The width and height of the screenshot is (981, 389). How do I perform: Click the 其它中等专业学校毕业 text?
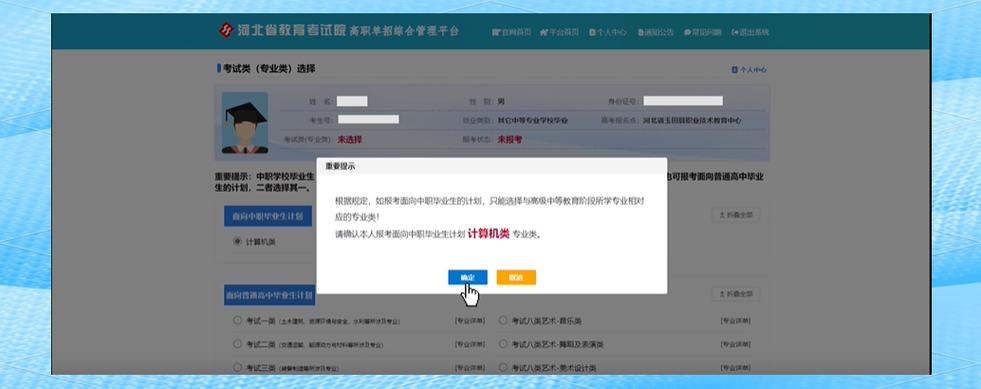point(532,120)
